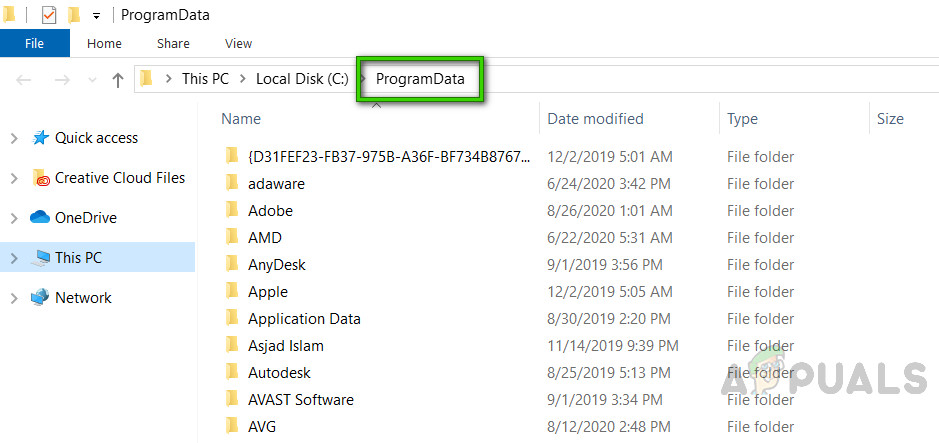Expand the Network tree node
Screen dimensions: 939x443
pos(14,298)
